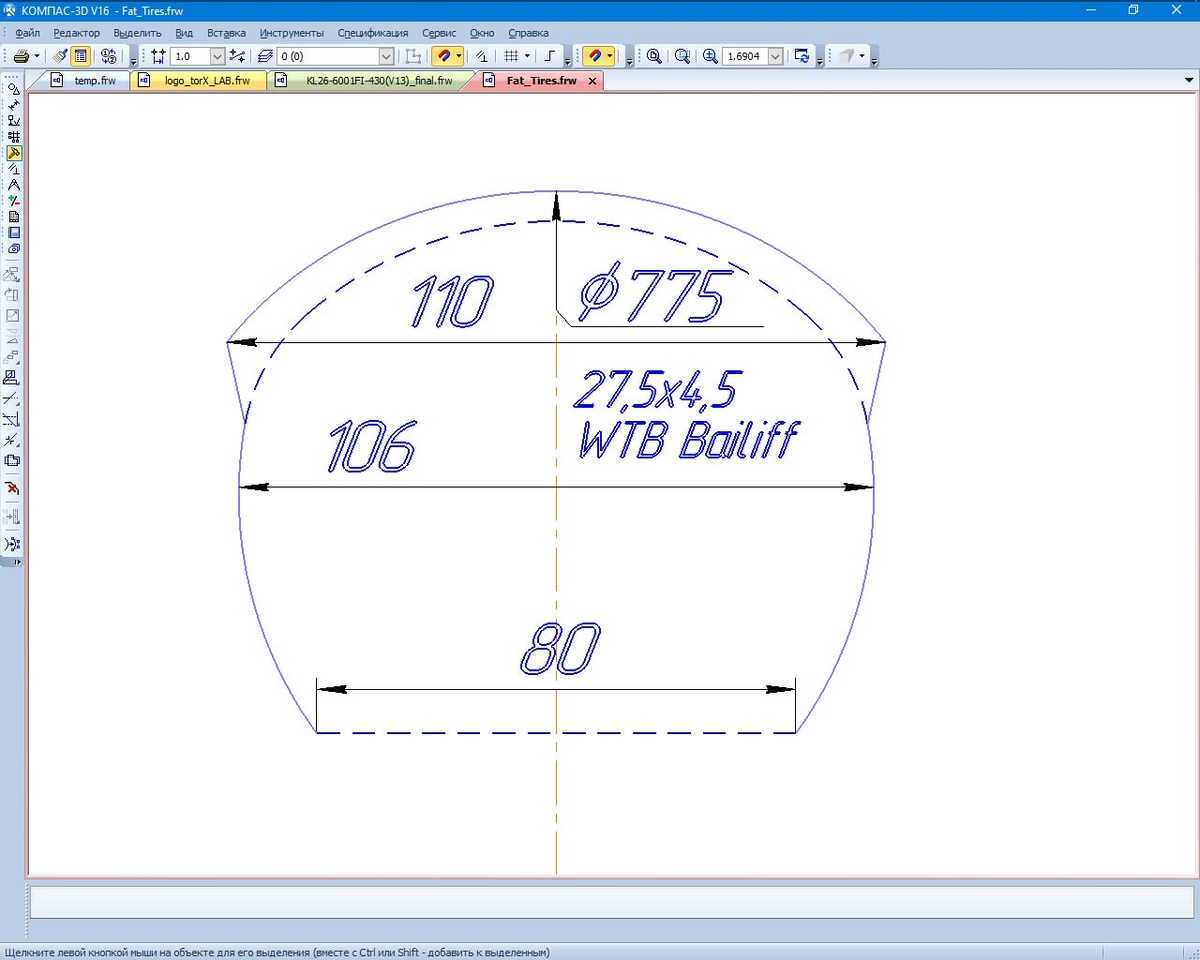The height and width of the screenshot is (960, 1200).
Task: Click the tab list arrow at right
Action: tap(1189, 81)
